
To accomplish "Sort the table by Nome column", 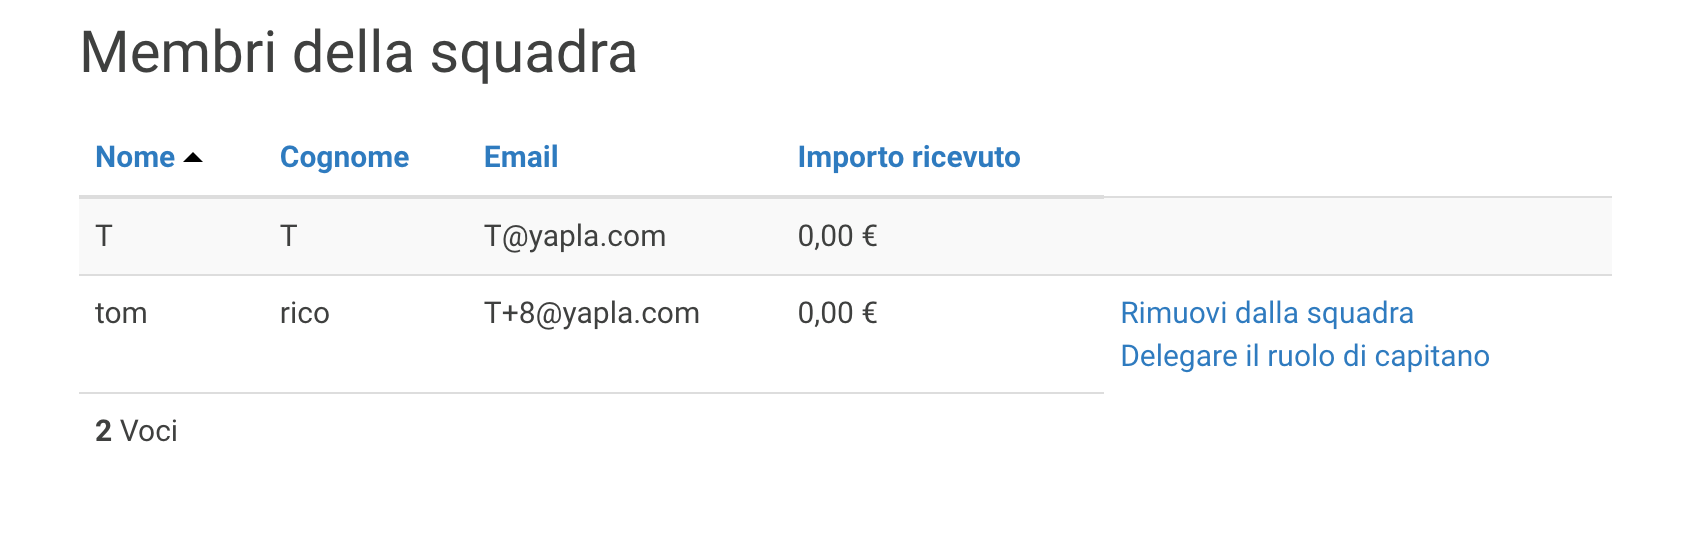I will (x=135, y=157).
